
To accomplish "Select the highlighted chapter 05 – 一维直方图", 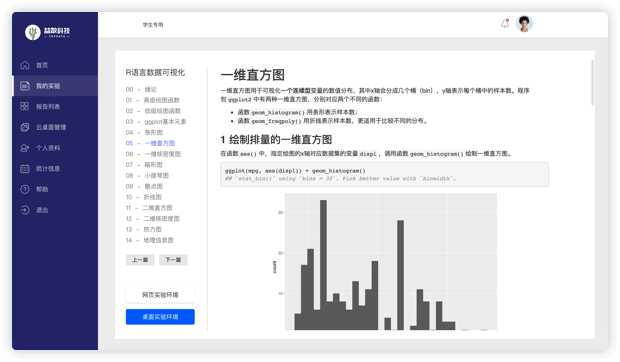I will [x=150, y=143].
